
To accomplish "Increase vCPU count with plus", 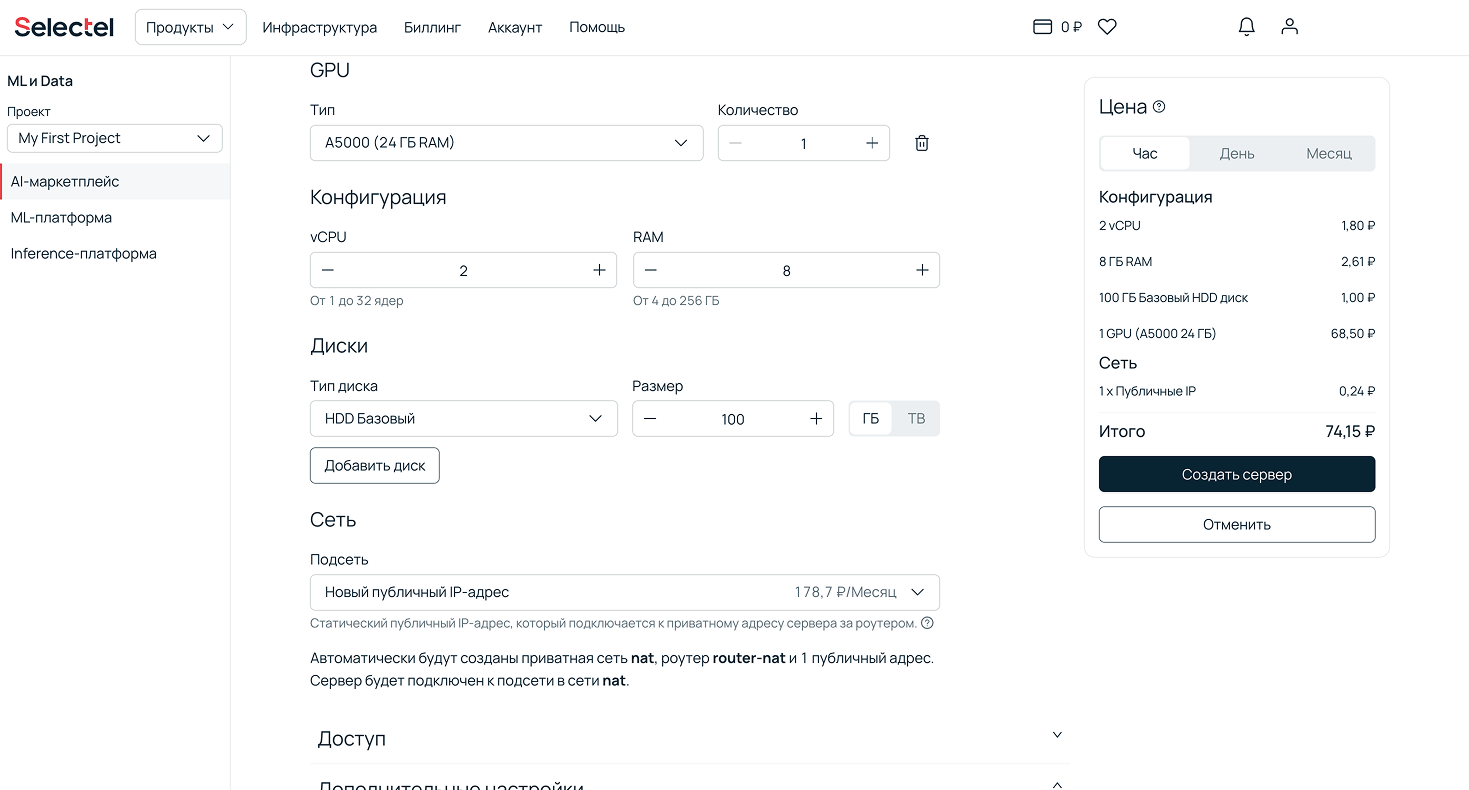I will click(599, 270).
